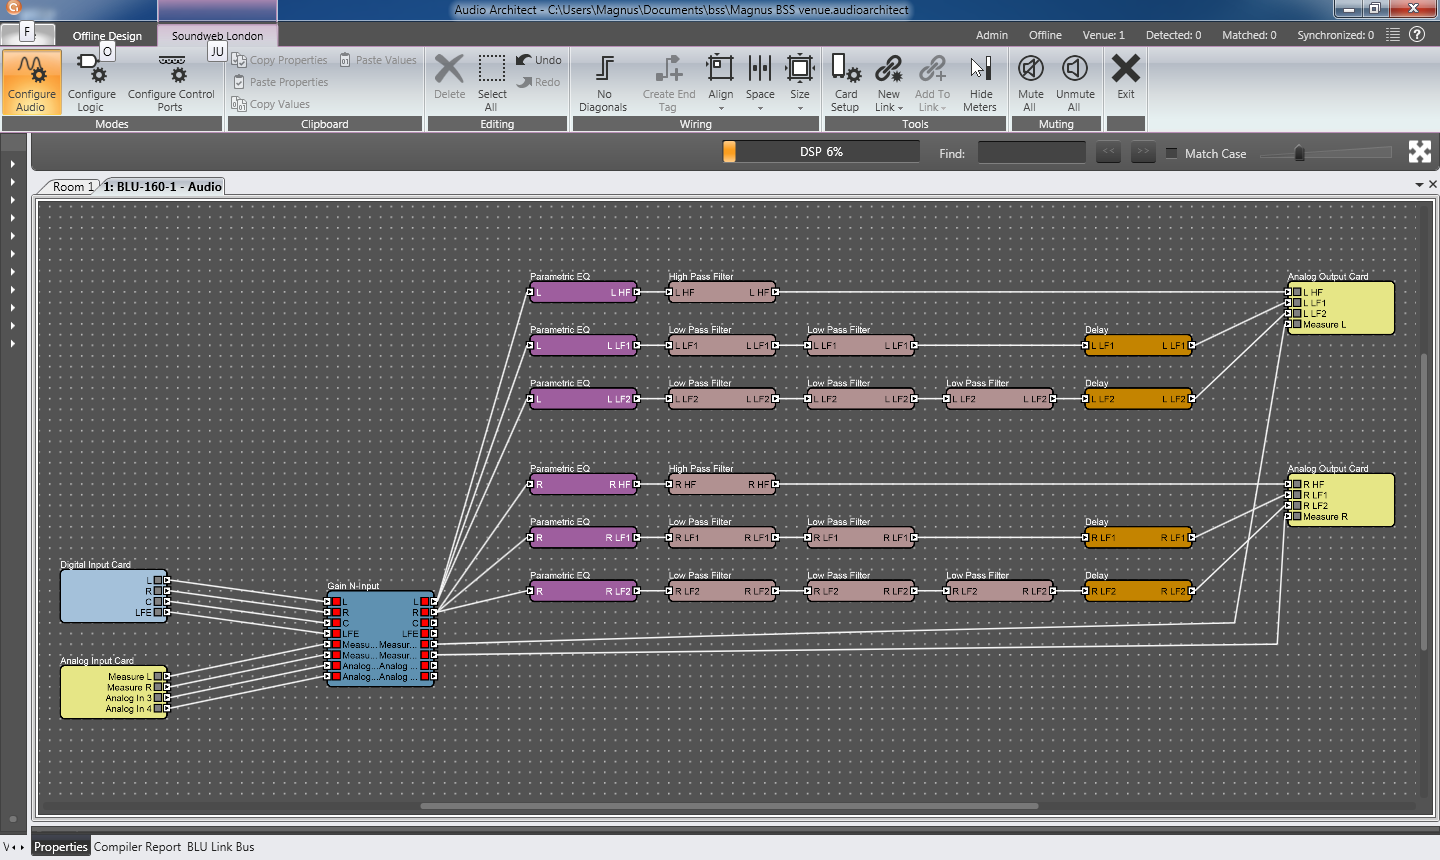Select the Digital Input Card block
The width and height of the screenshot is (1440, 860).
pyautogui.click(x=114, y=596)
